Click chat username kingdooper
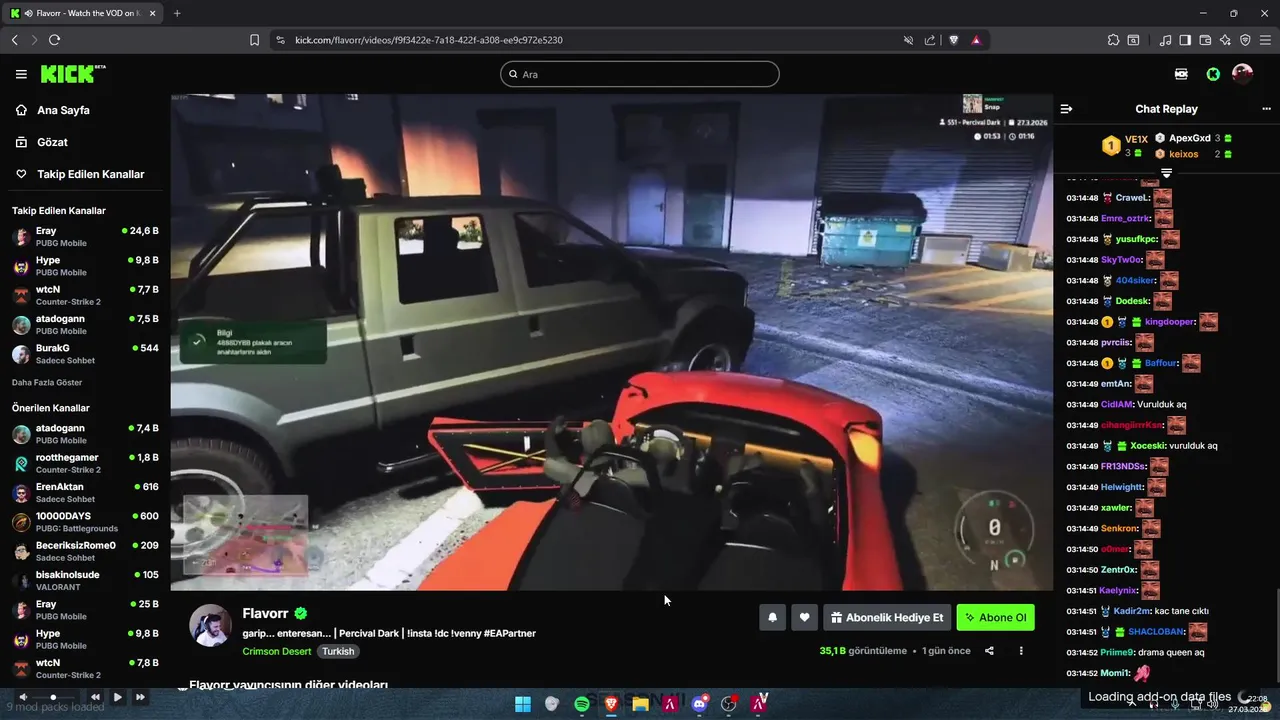Image resolution: width=1280 pixels, height=720 pixels. [x=1170, y=322]
